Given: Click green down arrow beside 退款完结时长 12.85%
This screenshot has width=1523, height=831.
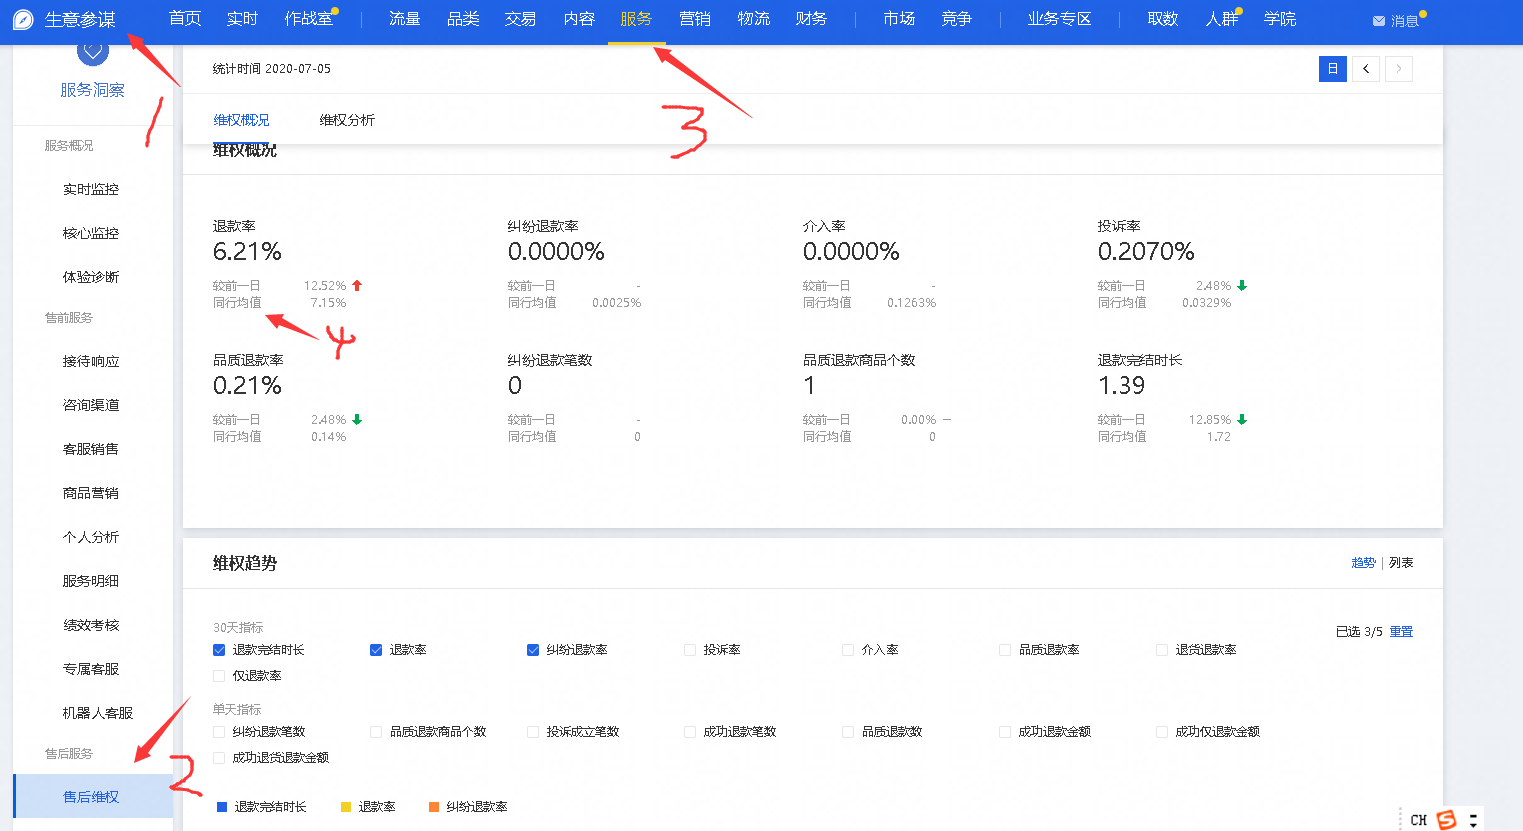Looking at the screenshot, I should [x=1242, y=420].
